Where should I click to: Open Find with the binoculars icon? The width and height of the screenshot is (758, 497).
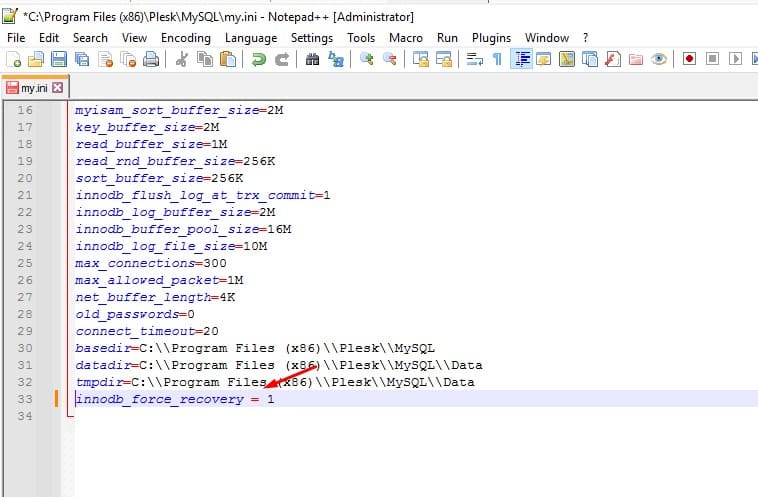(x=313, y=59)
